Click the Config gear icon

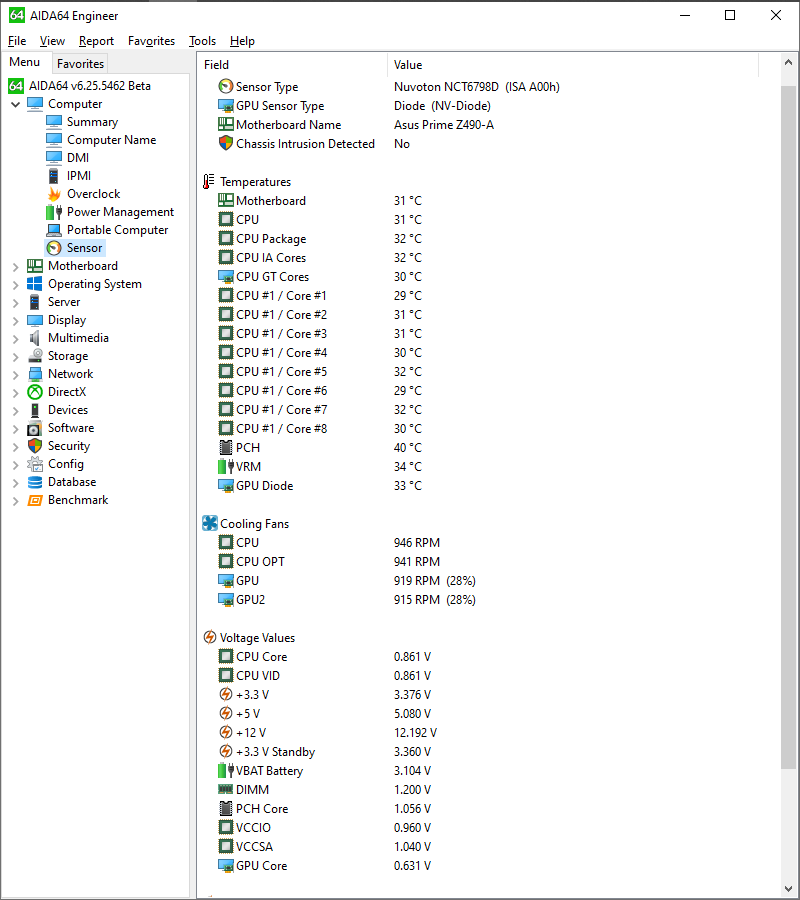point(35,464)
